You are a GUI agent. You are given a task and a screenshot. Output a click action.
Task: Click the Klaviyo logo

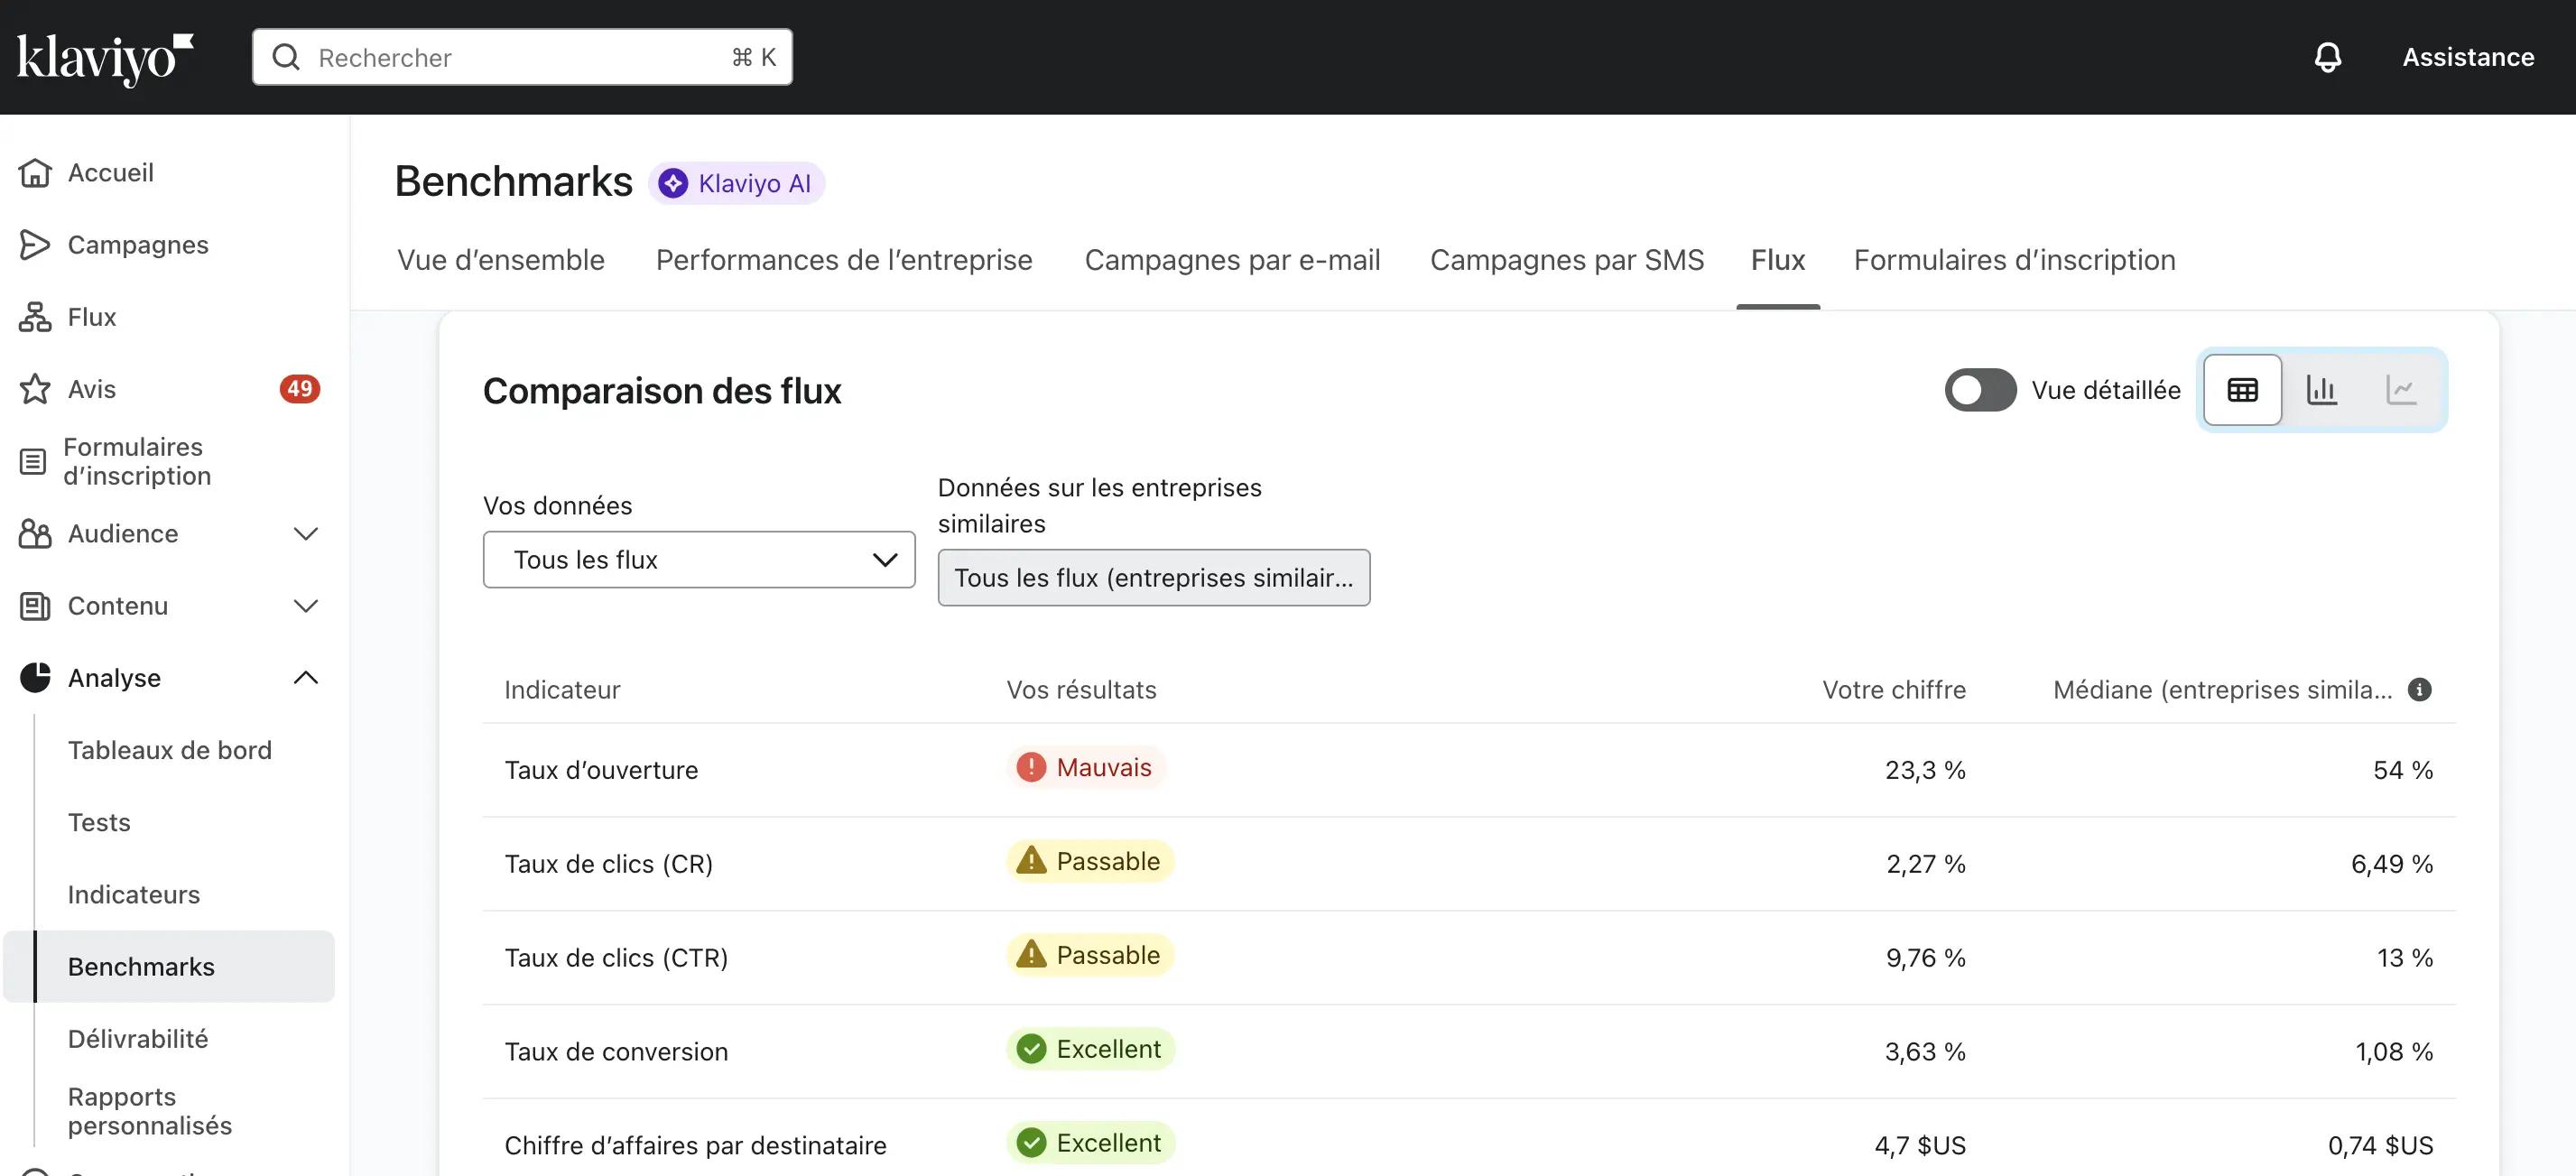tap(104, 58)
